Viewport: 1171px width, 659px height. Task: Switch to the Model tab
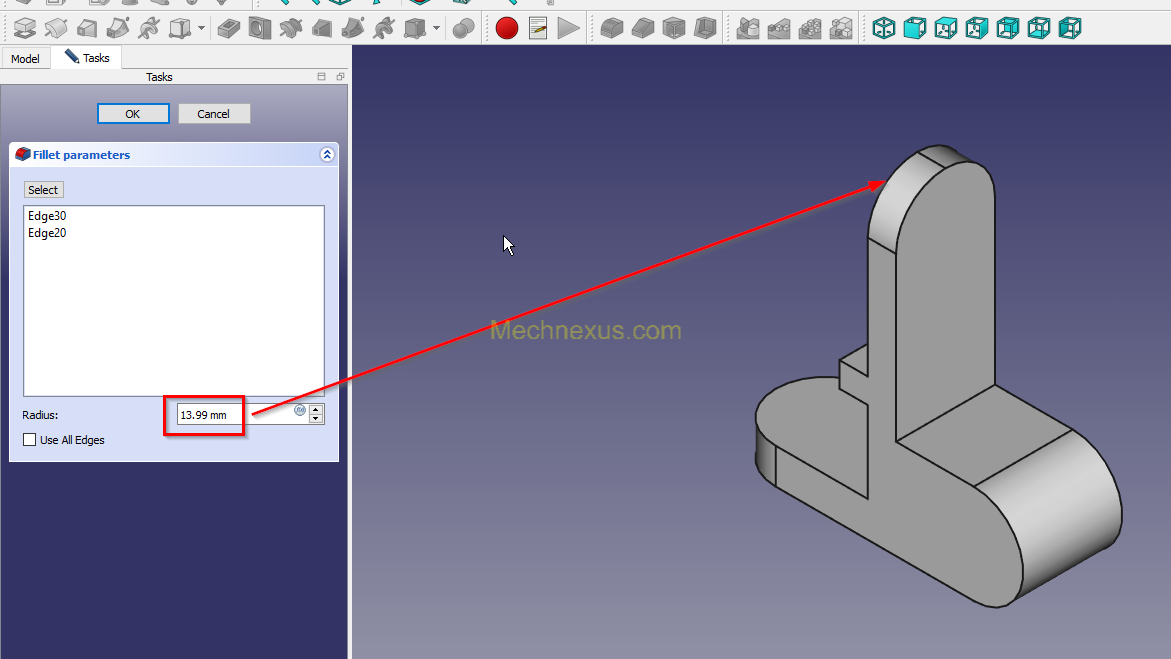click(25, 59)
